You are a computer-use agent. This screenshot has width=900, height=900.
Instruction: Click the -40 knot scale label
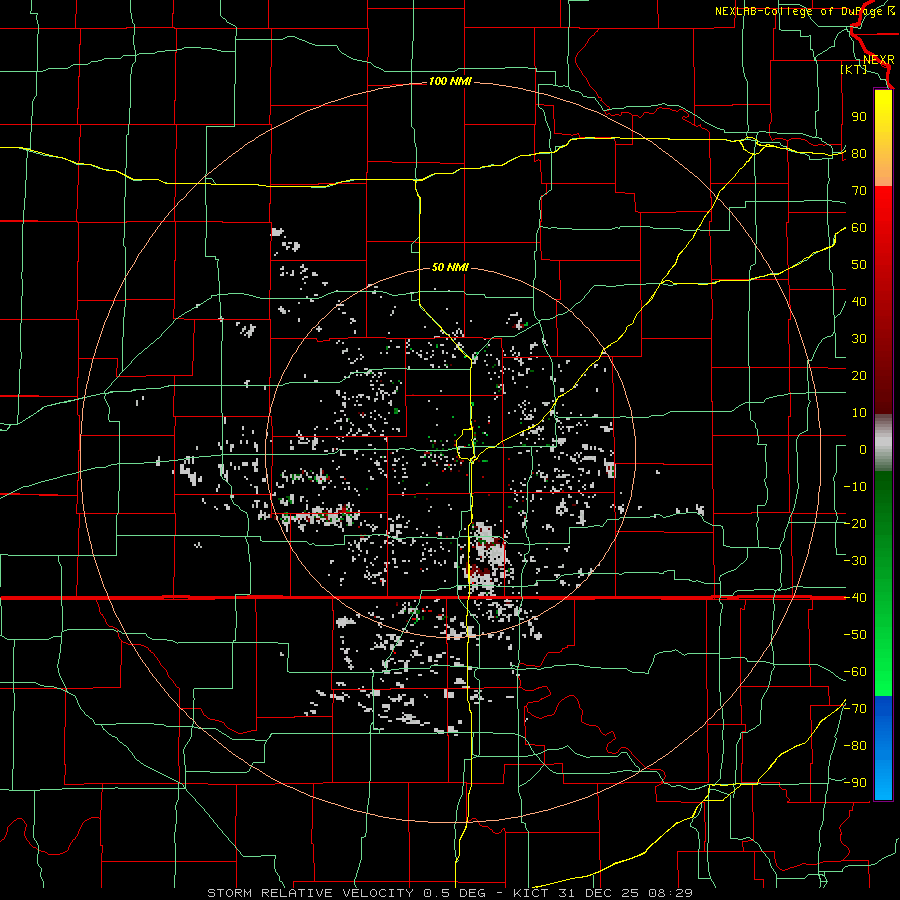855,598
